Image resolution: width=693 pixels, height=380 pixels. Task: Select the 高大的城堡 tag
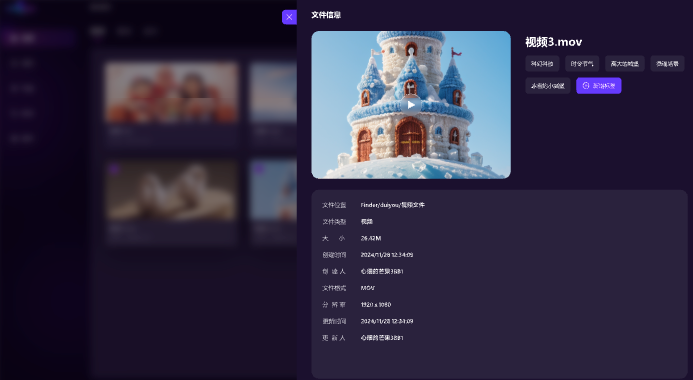(x=624, y=64)
